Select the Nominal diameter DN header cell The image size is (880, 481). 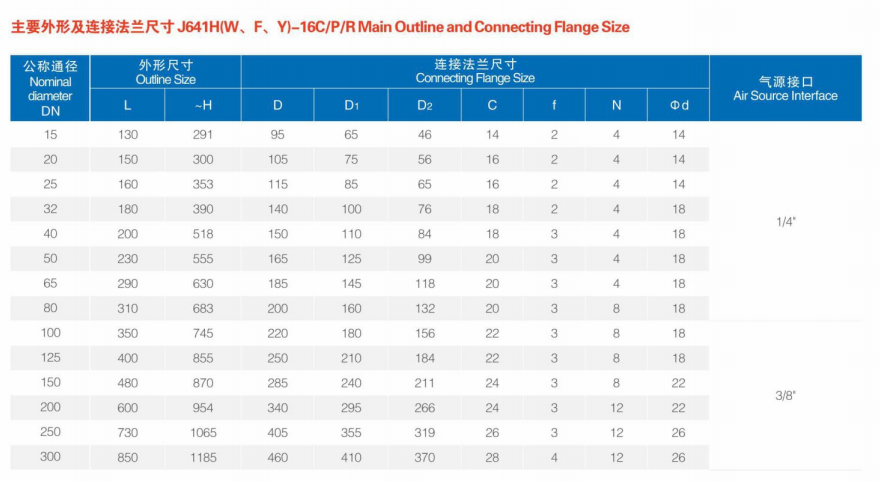pos(51,88)
